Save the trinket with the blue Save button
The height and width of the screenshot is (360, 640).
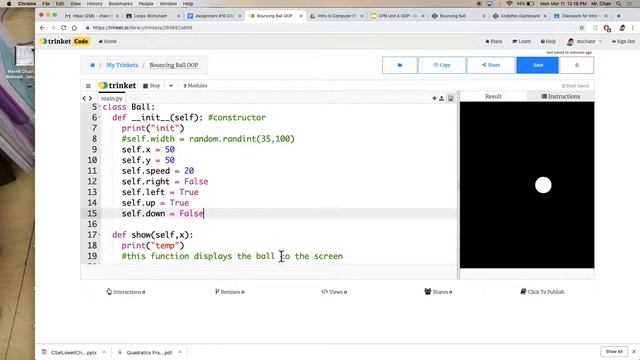click(537, 65)
